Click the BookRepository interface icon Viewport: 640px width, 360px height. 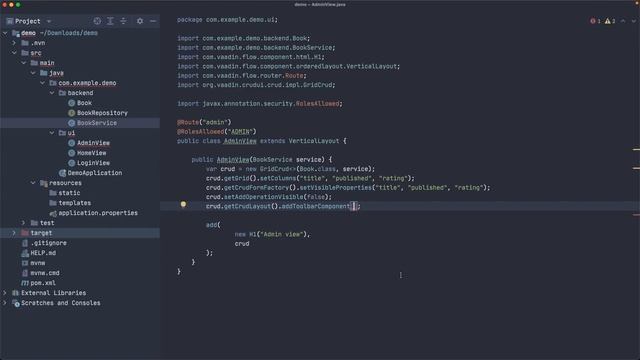(x=71, y=113)
